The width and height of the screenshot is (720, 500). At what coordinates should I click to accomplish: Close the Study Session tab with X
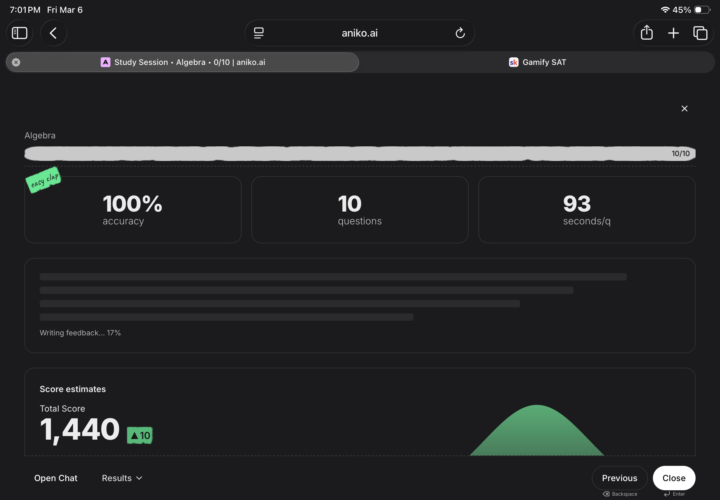click(16, 62)
